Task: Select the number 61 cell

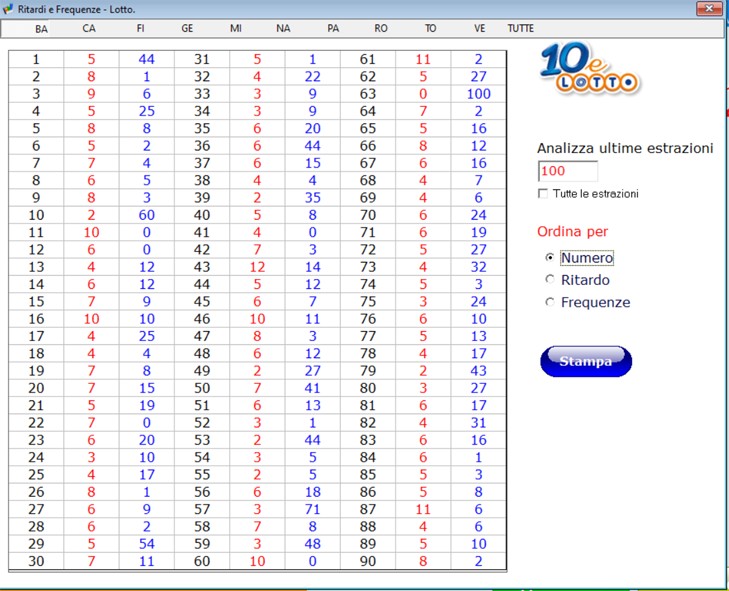Action: [x=368, y=60]
